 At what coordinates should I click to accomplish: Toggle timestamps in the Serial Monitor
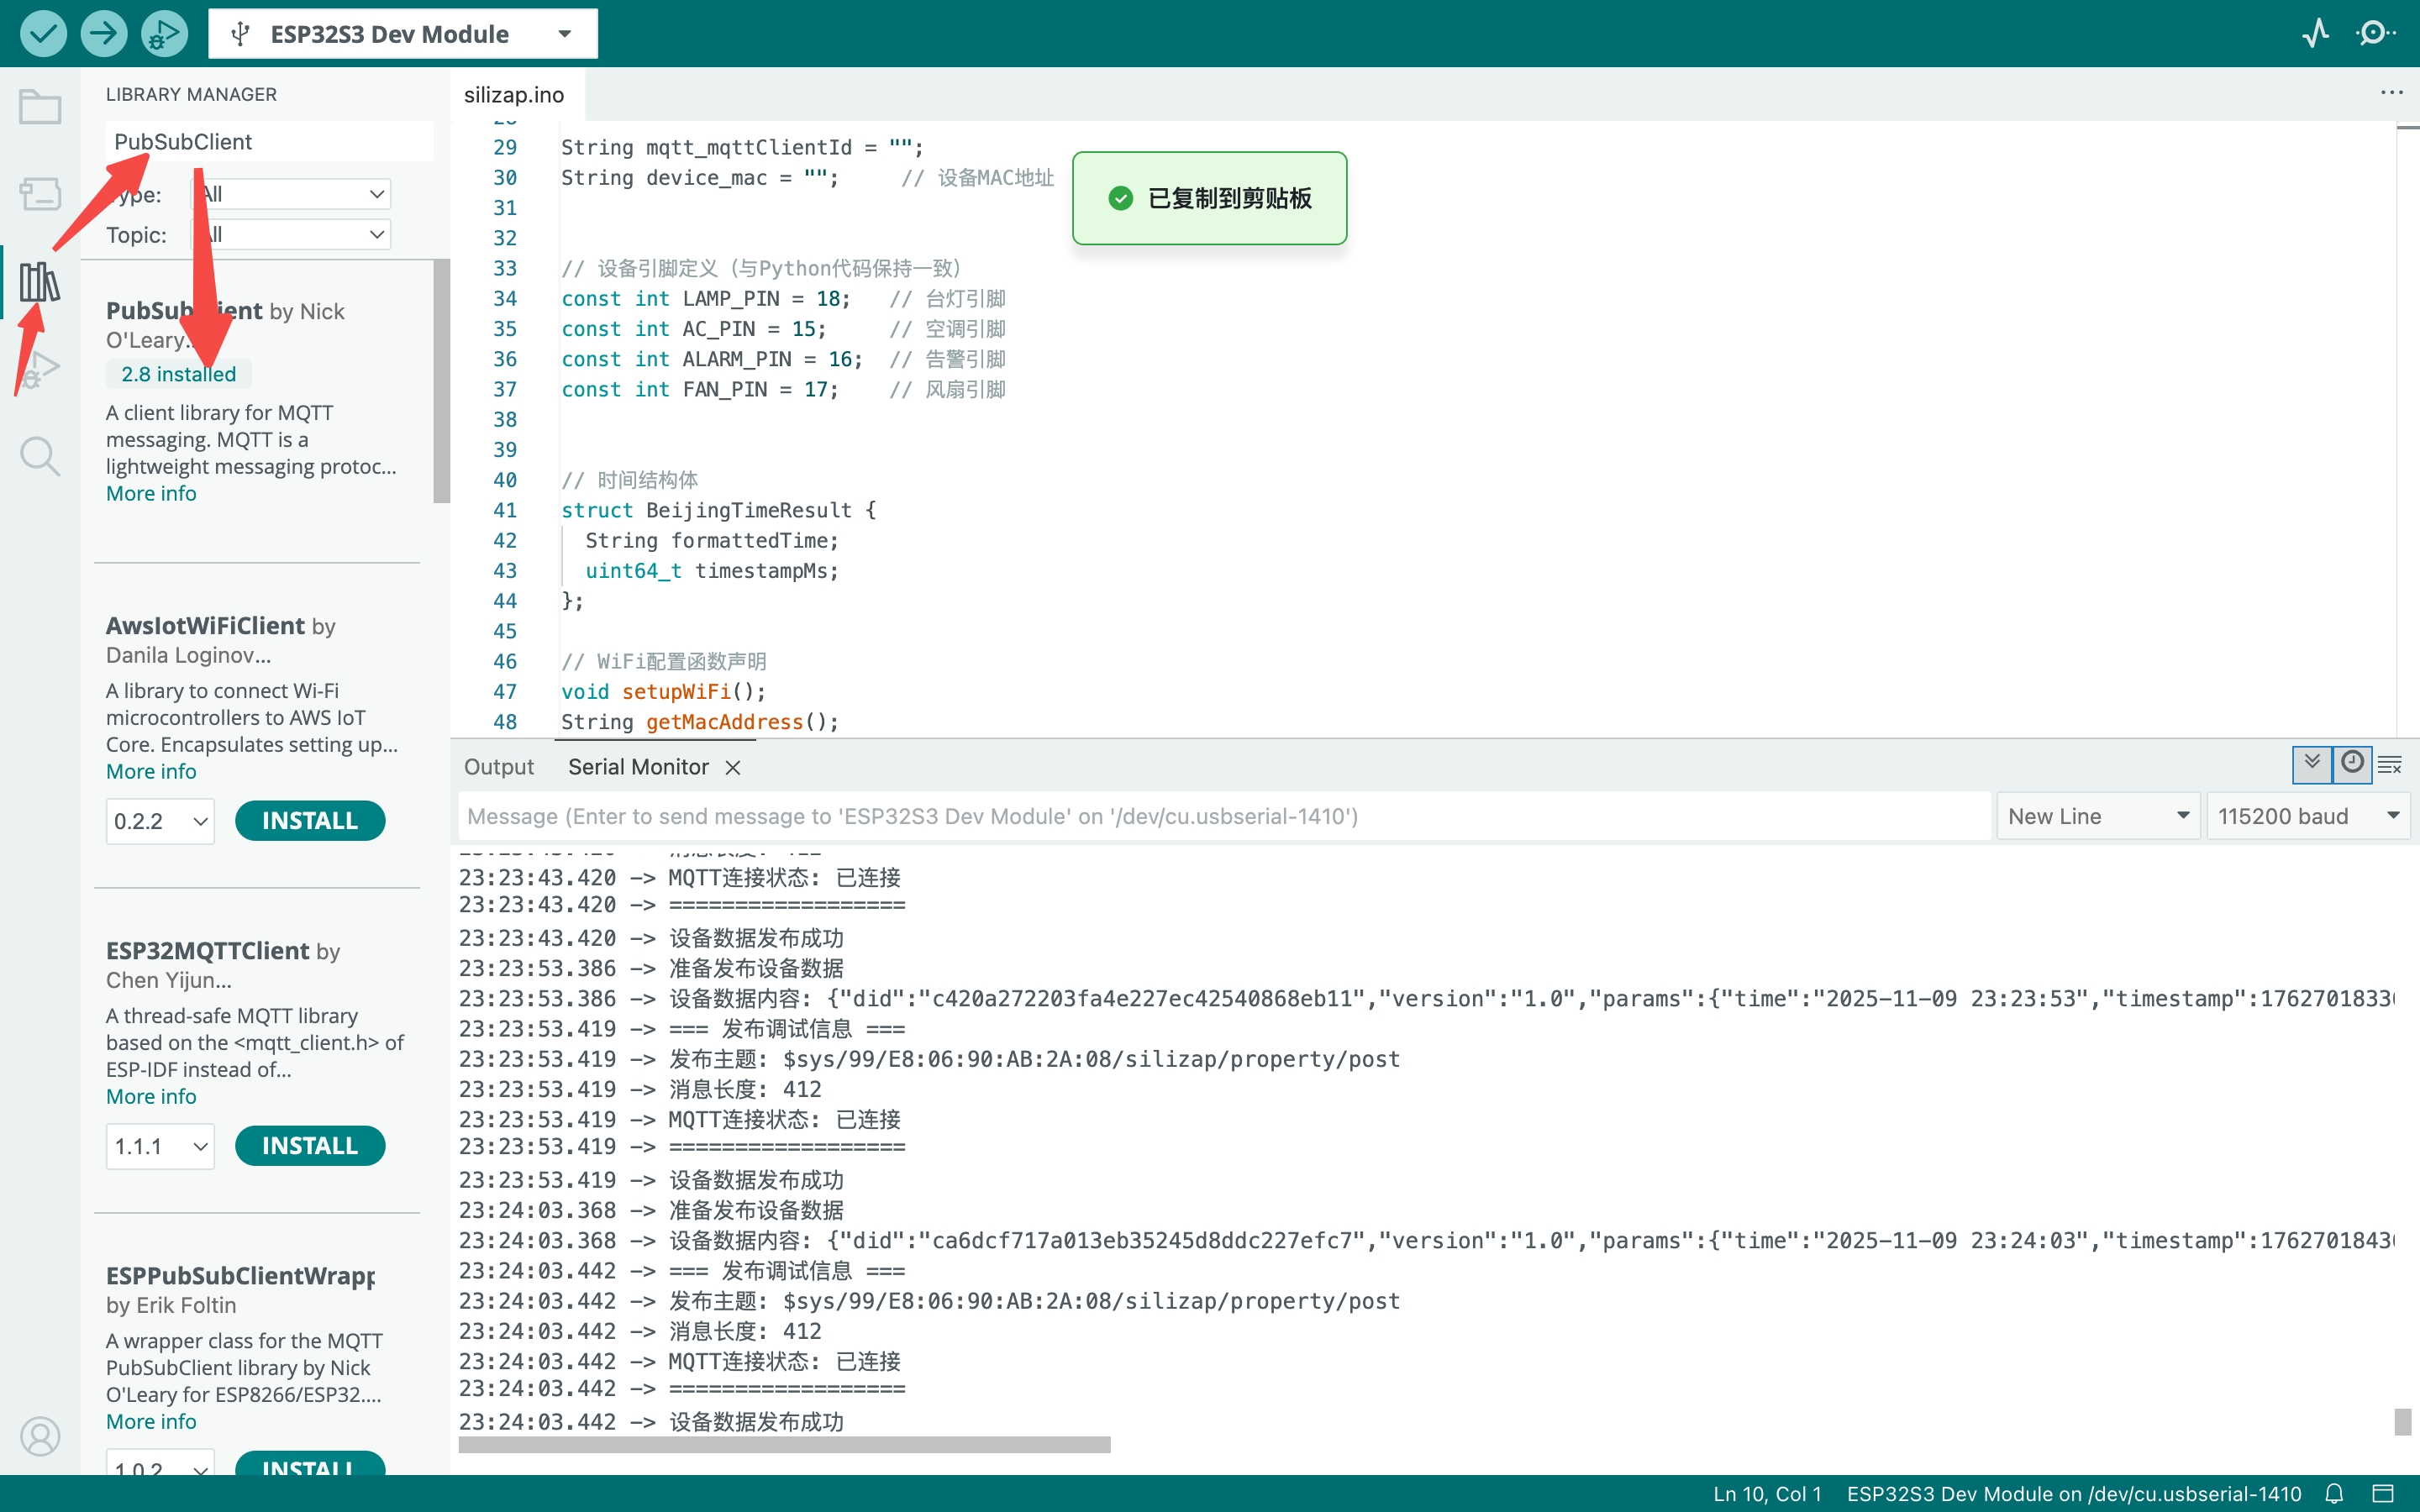[x=2352, y=765]
